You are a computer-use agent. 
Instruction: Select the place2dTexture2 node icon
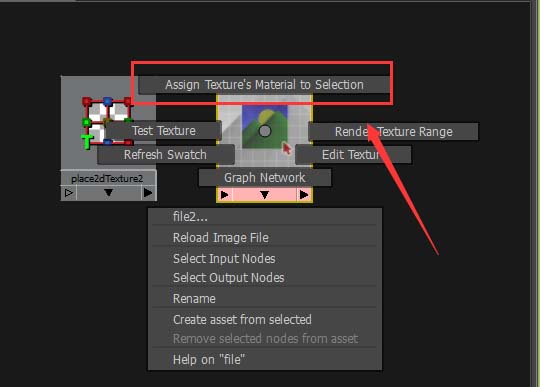(x=107, y=123)
